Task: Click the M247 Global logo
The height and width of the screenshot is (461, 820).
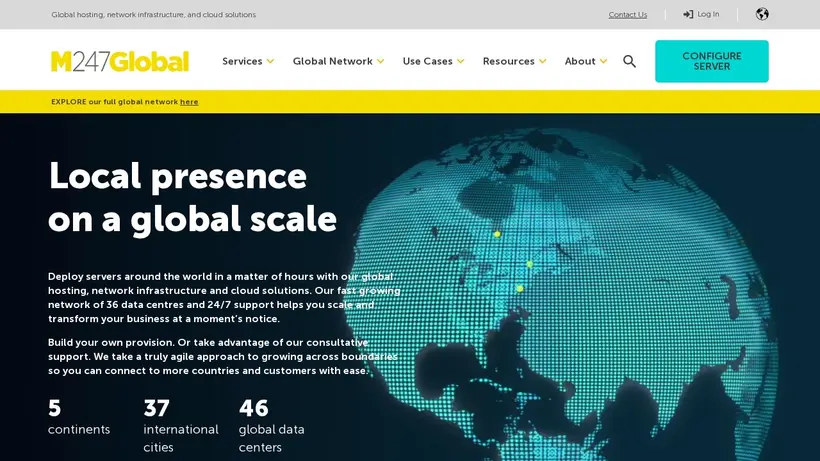Action: tap(120, 61)
